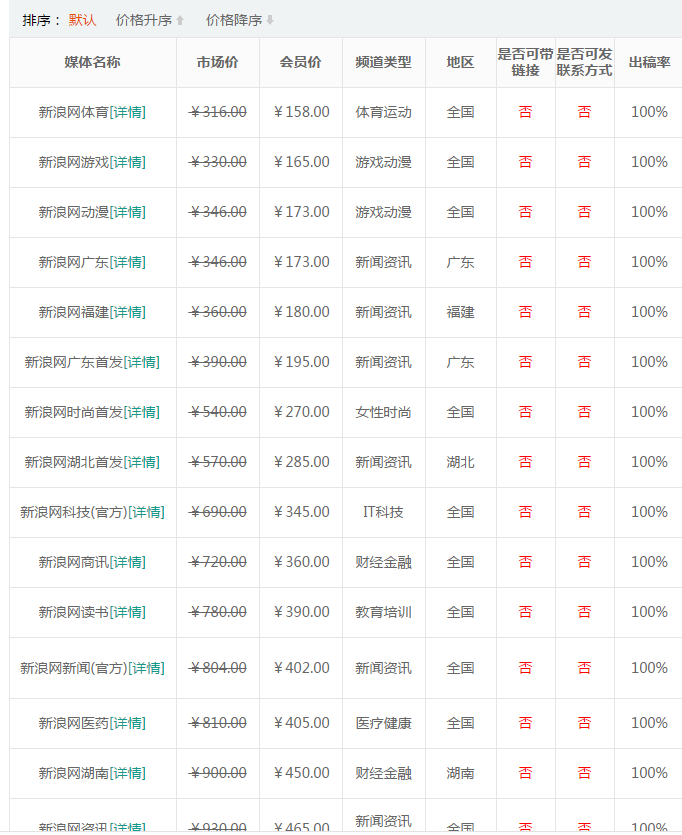
Task: Sort by price descending (价格降序)
Action: [233, 20]
